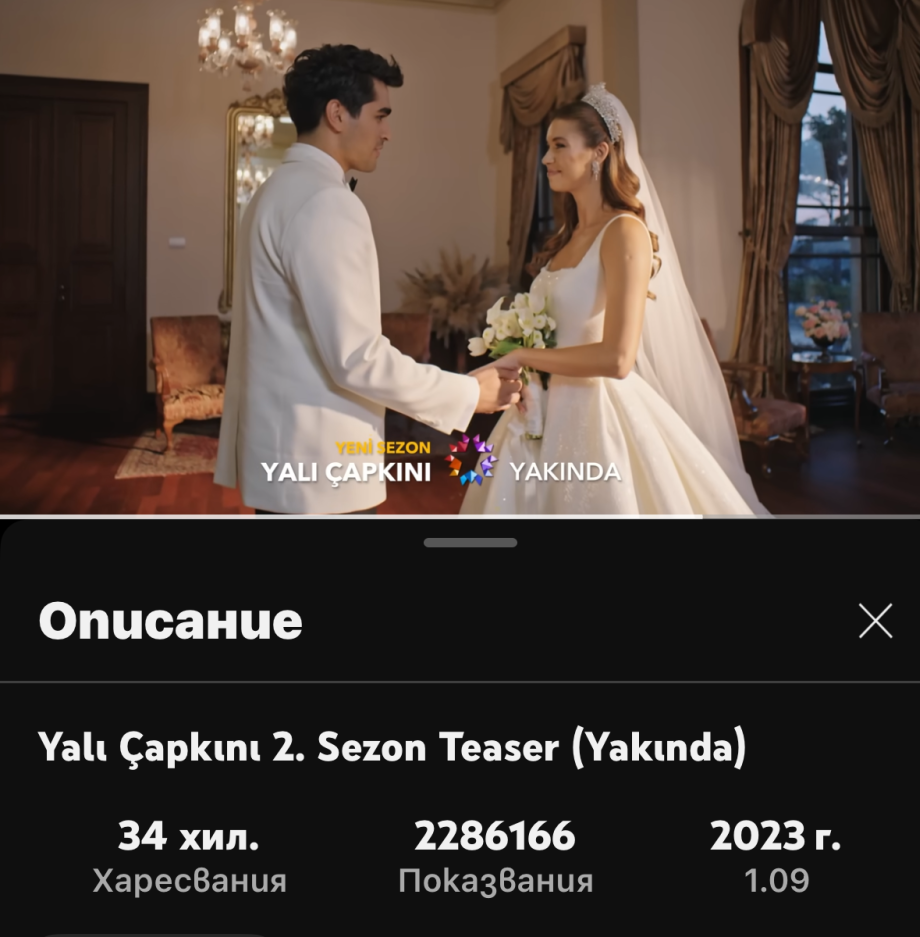Tap the drag handle above Описание
Viewport: 920px width, 937px height.
click(x=470, y=543)
